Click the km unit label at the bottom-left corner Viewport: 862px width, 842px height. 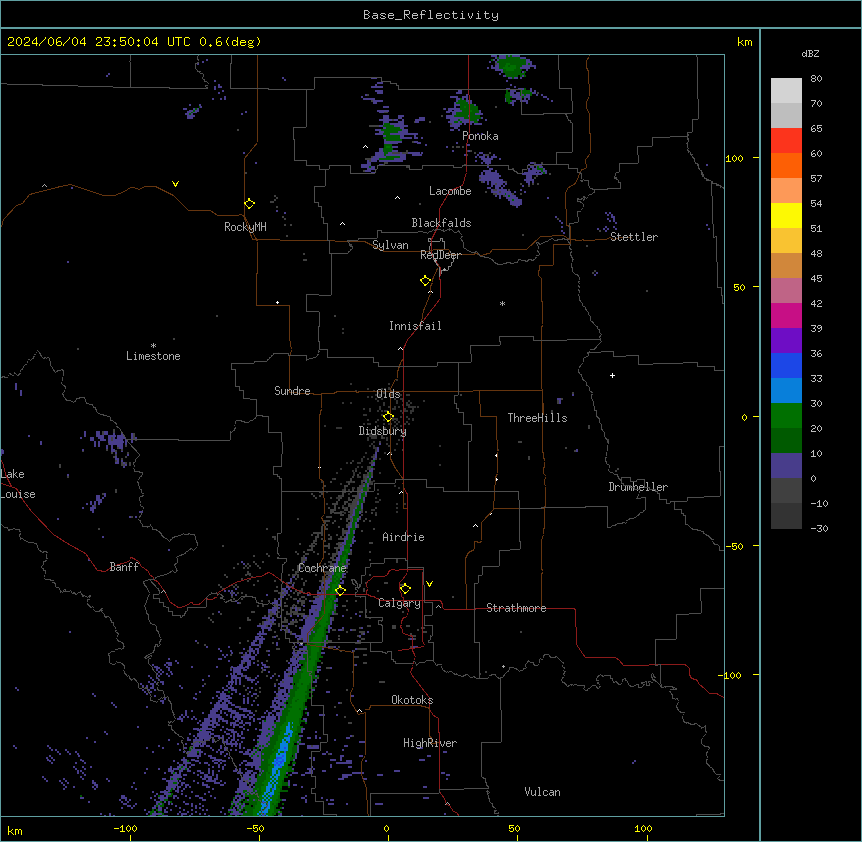click(x=15, y=830)
